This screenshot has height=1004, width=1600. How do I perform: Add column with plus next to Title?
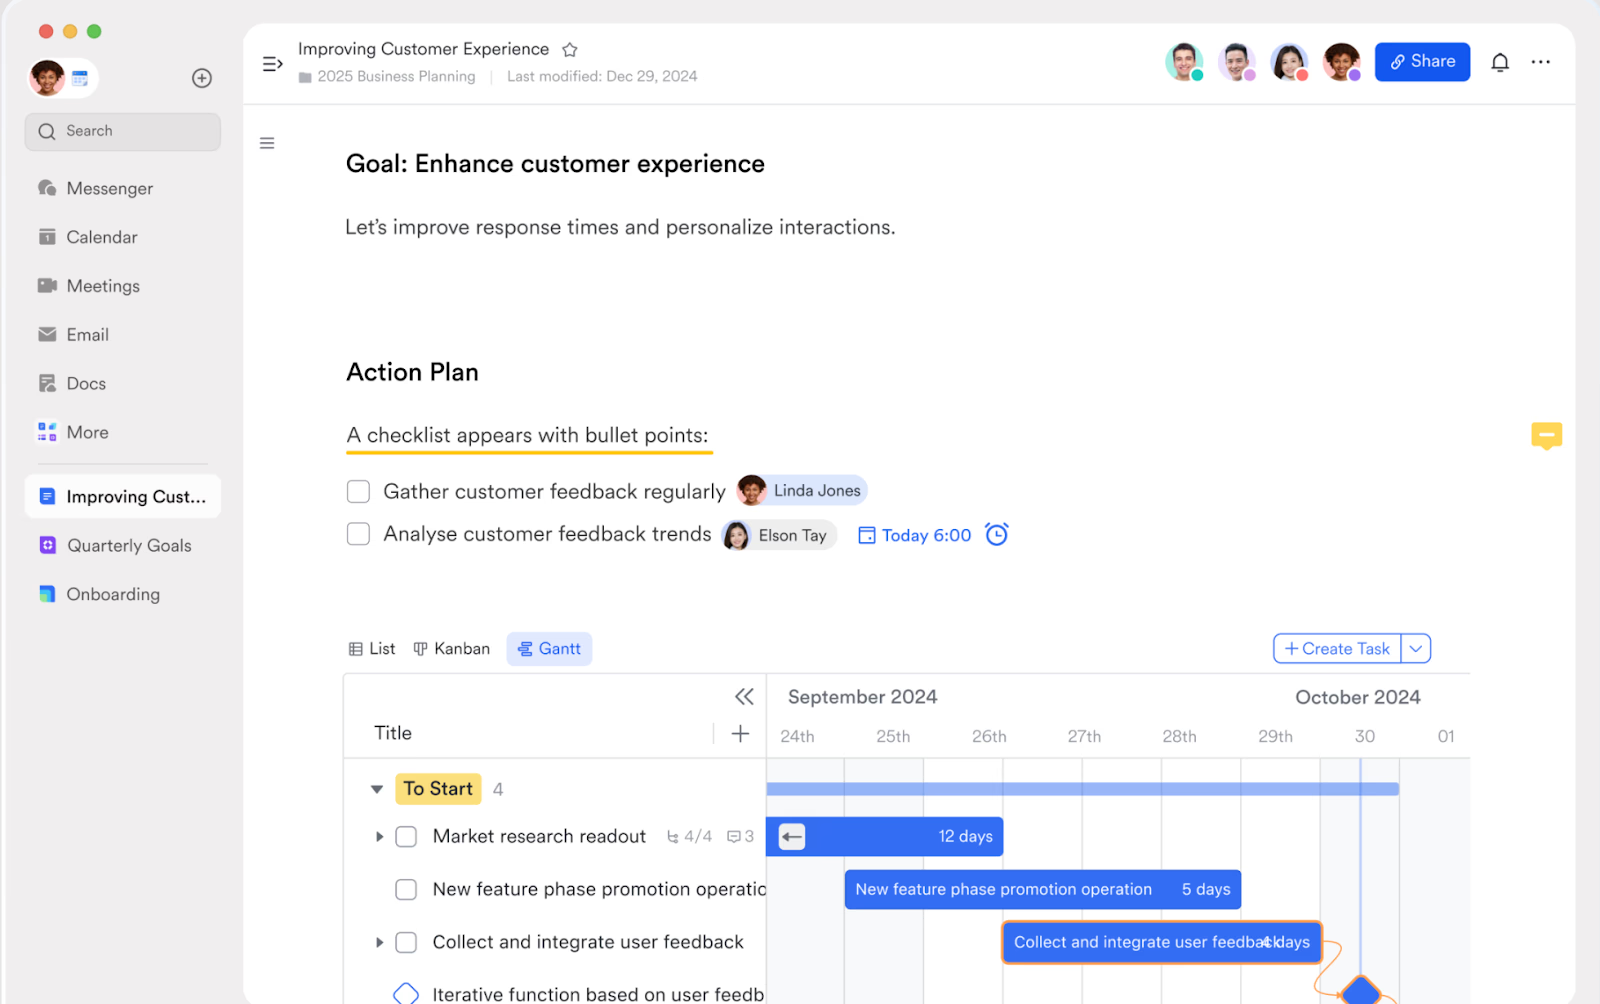pos(740,733)
